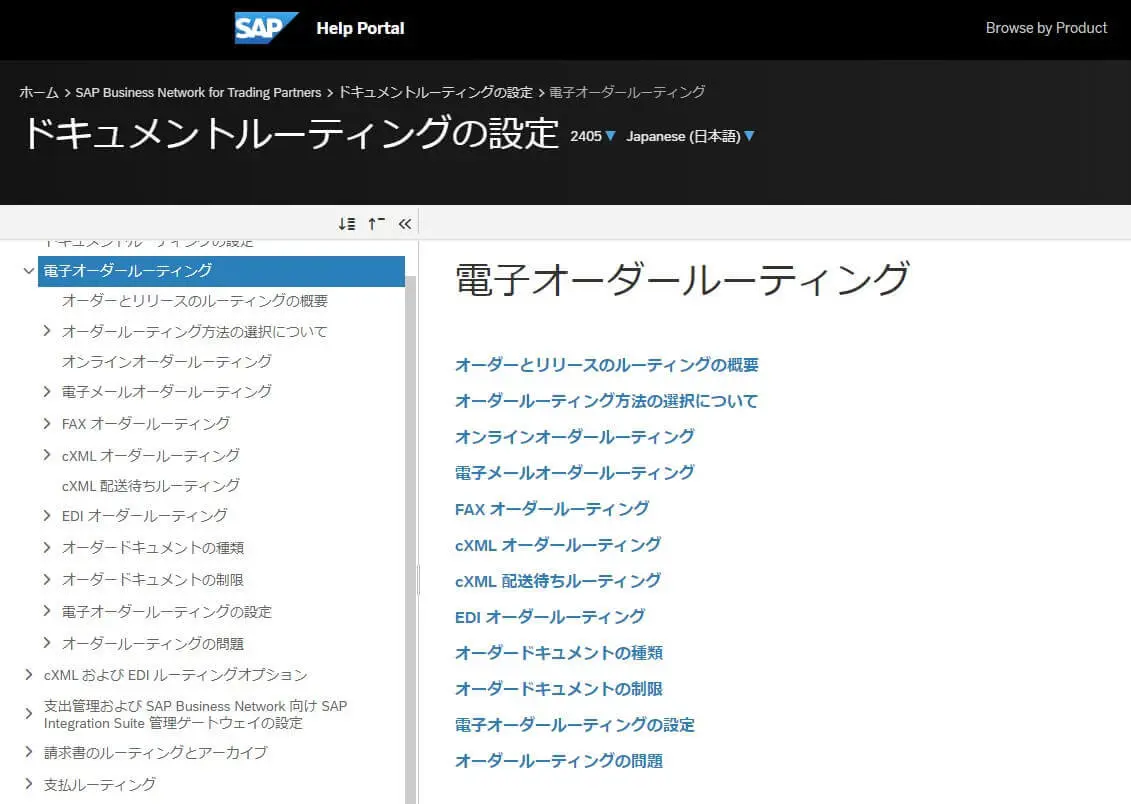Click Help Portal title
This screenshot has width=1131, height=804.
pyautogui.click(x=360, y=28)
